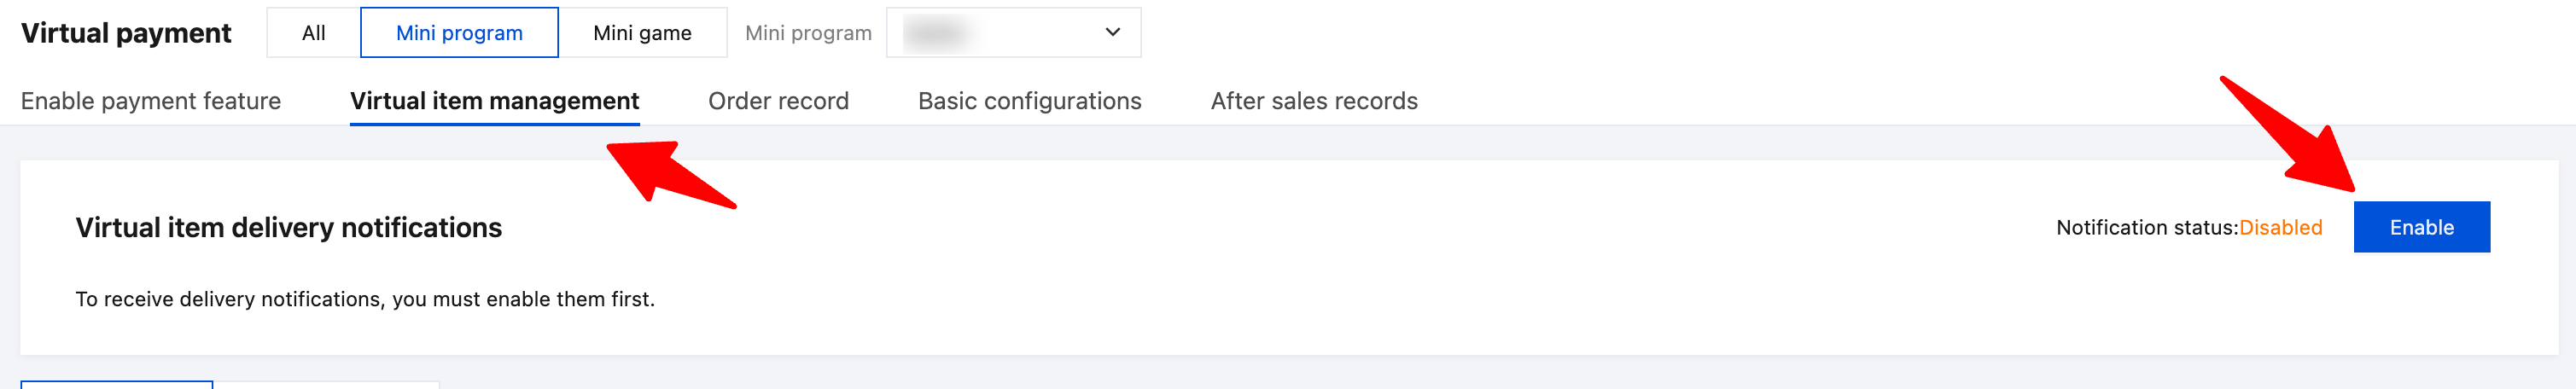Open the Enable payment feature tab

151,101
